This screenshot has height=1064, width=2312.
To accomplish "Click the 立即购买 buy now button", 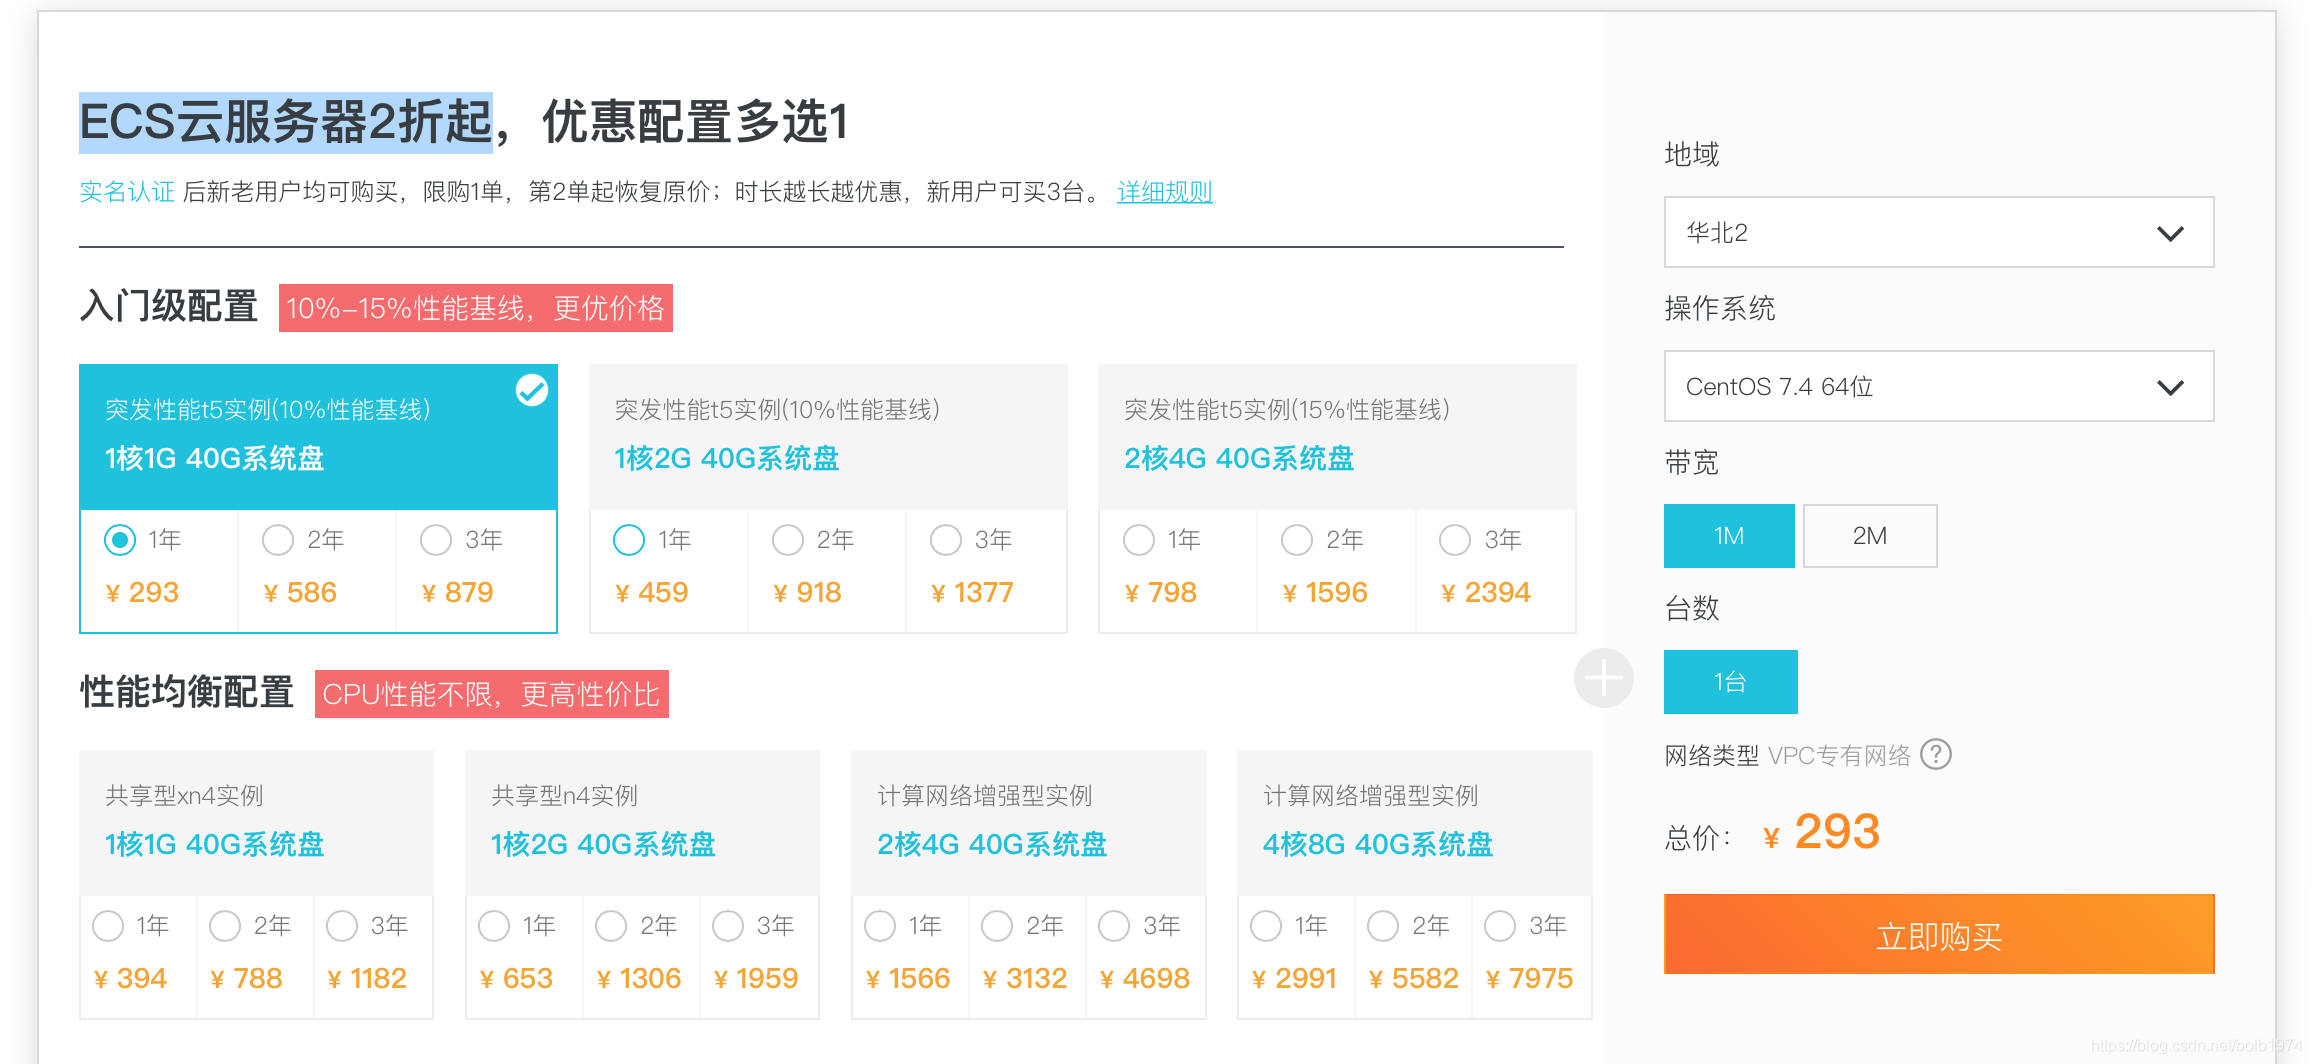I will click(x=1938, y=934).
